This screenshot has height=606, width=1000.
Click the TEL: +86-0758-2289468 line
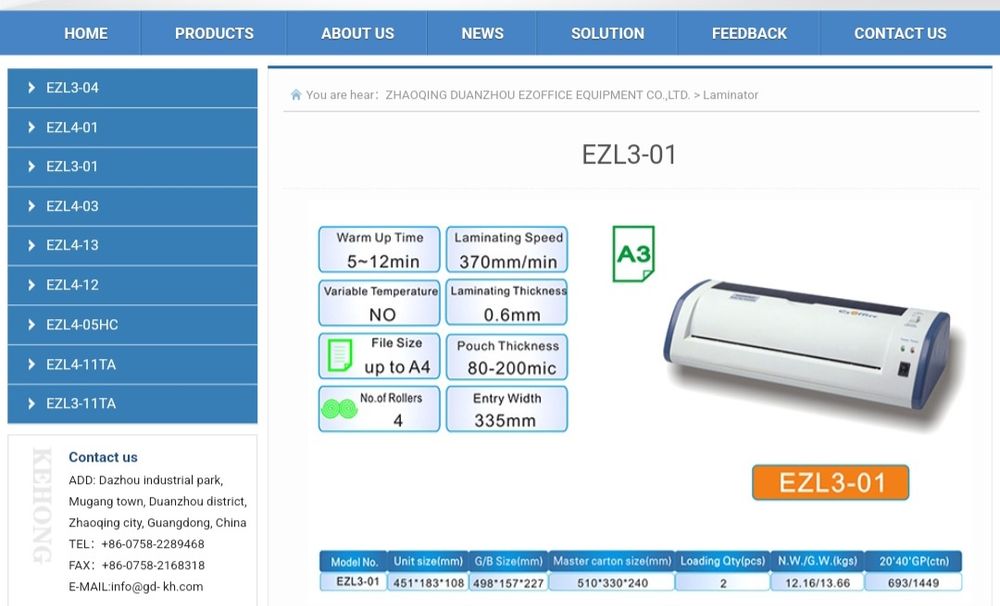(x=136, y=544)
